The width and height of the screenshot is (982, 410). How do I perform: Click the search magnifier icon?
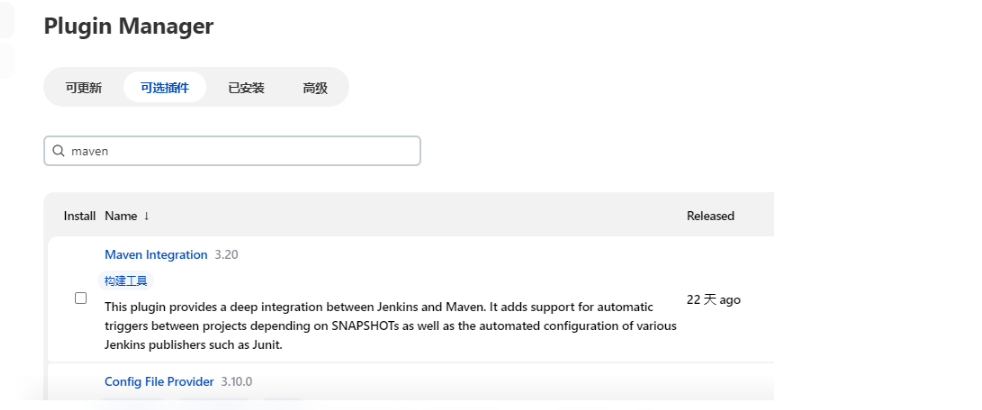58,151
